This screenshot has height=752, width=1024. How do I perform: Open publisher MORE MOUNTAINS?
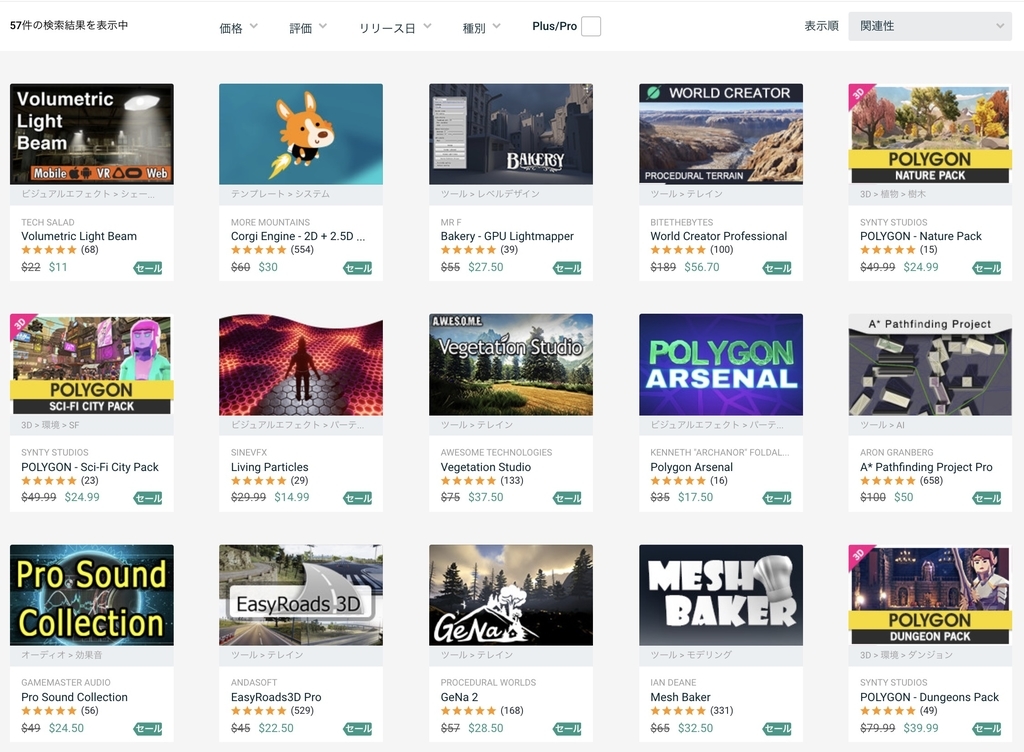270,222
